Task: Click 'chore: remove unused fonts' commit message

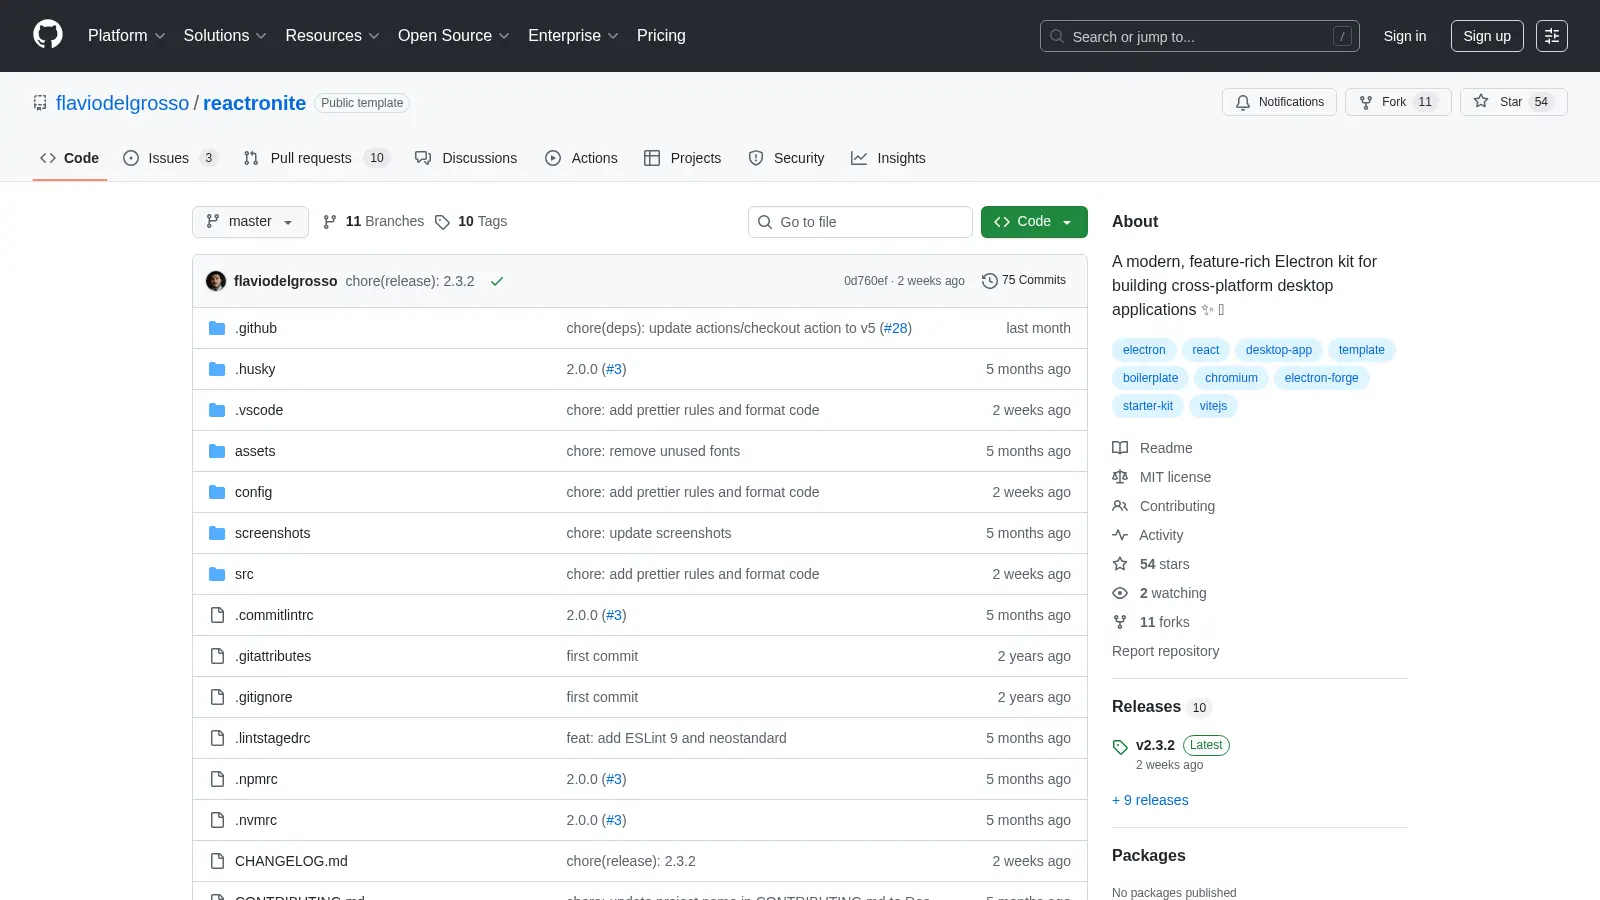Action: tap(653, 451)
